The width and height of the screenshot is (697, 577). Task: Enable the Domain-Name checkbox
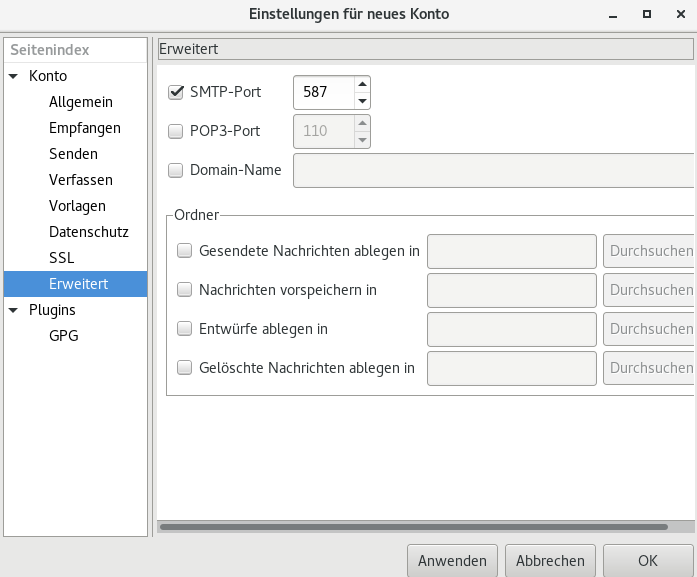tap(176, 170)
